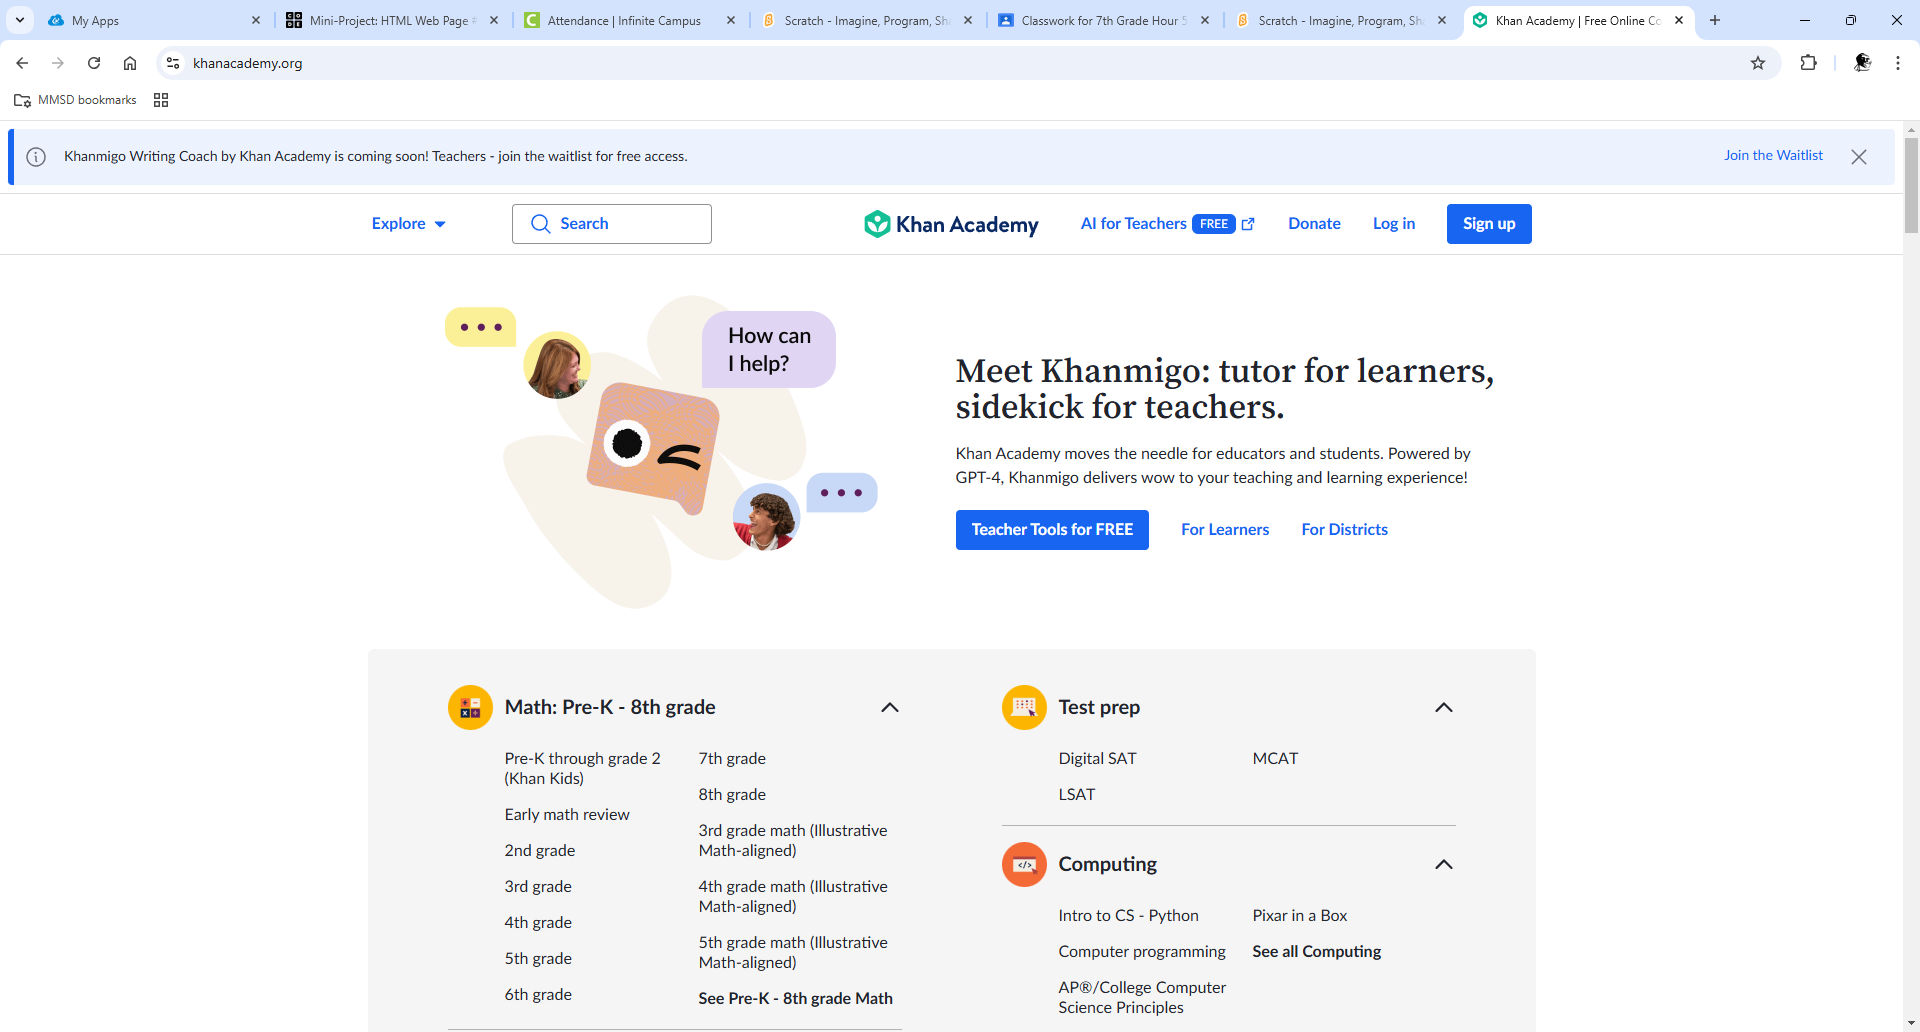Open Chrome three-dot menu
Image resolution: width=1920 pixels, height=1032 pixels.
point(1898,63)
